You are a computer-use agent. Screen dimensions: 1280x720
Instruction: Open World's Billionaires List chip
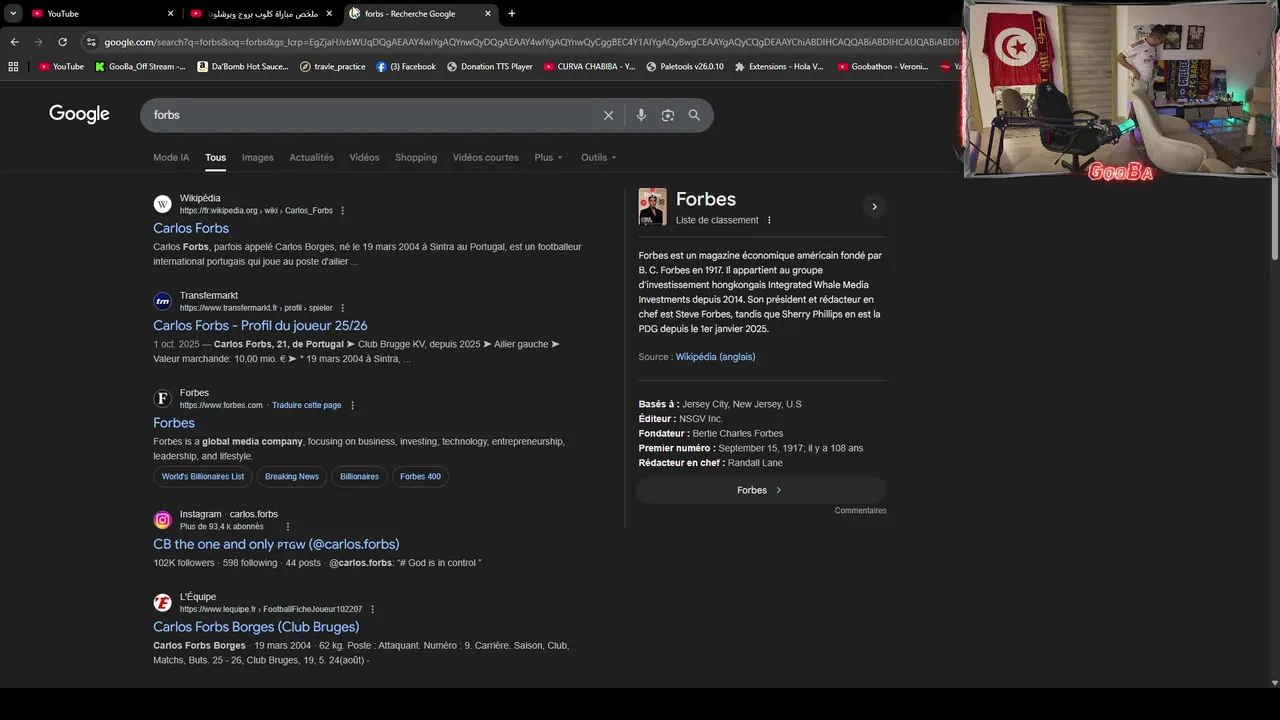(x=203, y=476)
